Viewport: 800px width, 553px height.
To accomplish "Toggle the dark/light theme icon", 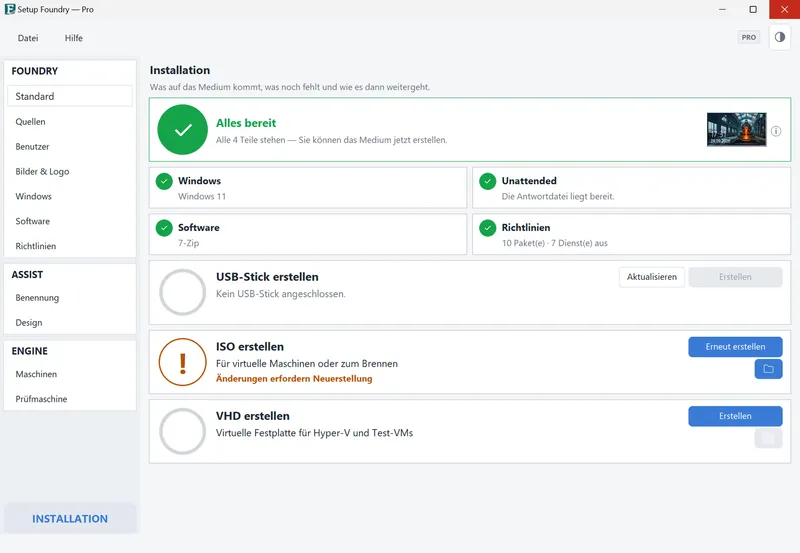I will coord(780,37).
